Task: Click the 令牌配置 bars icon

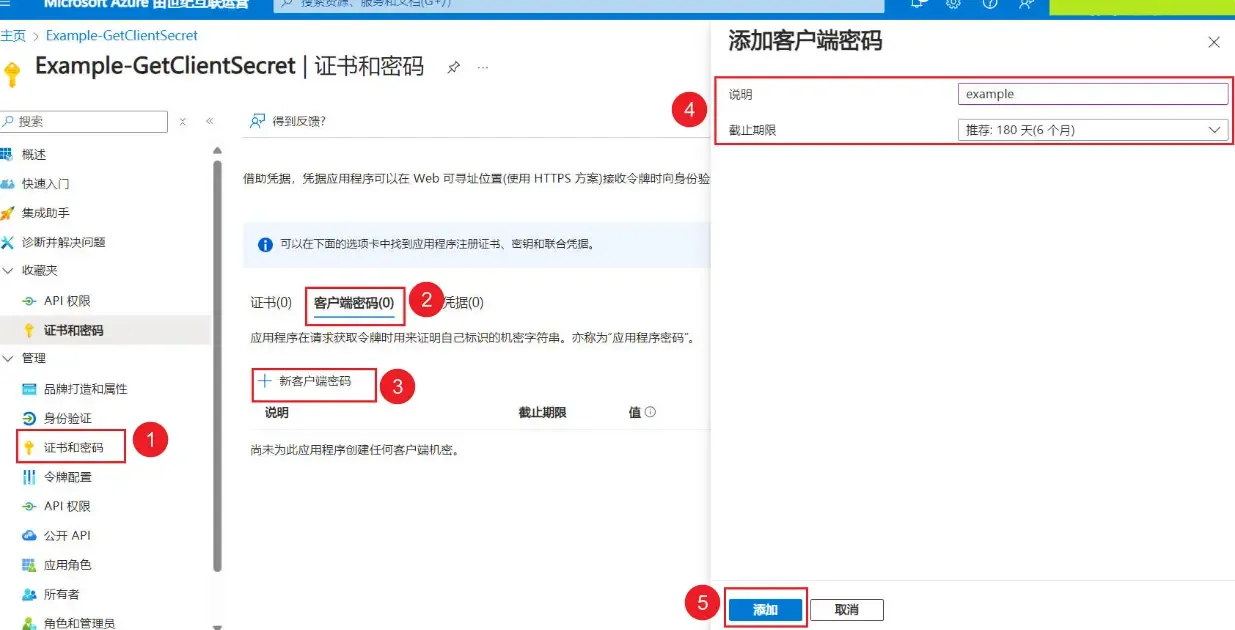Action: pyautogui.click(x=29, y=477)
